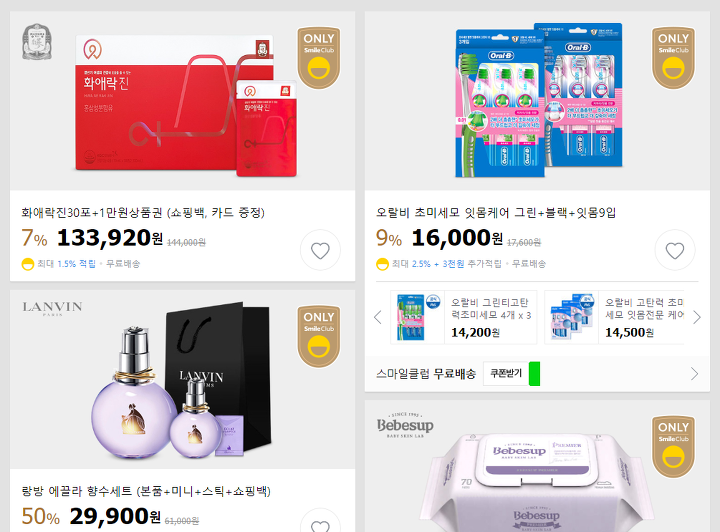Select 오랄비 고탄력 초미세모 14,500원 item
Viewport: 720px width, 532px height.
[x=614, y=317]
